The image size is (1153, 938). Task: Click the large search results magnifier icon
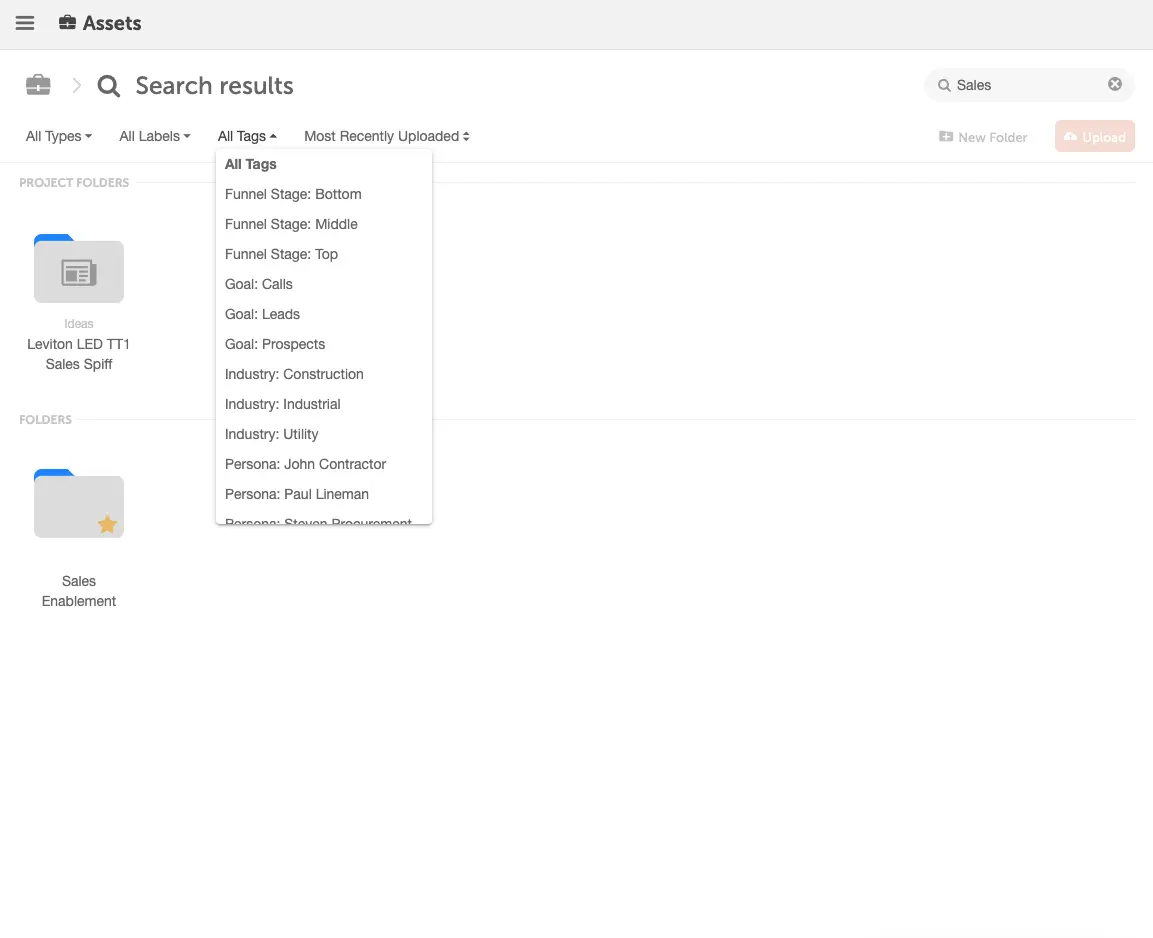tap(109, 86)
